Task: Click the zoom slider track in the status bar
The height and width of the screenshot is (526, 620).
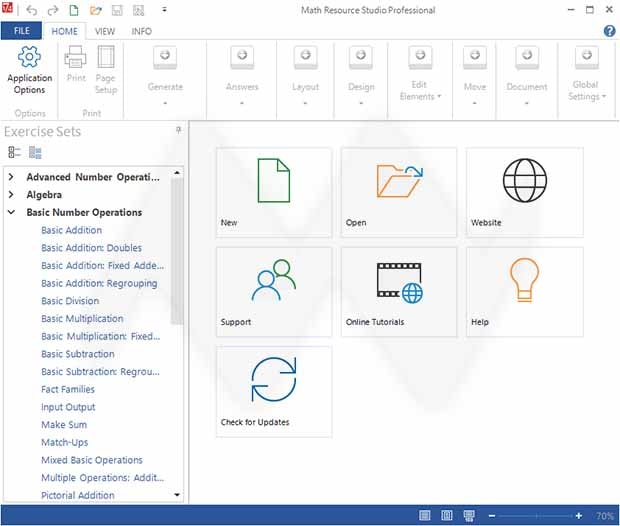Action: click(535, 516)
